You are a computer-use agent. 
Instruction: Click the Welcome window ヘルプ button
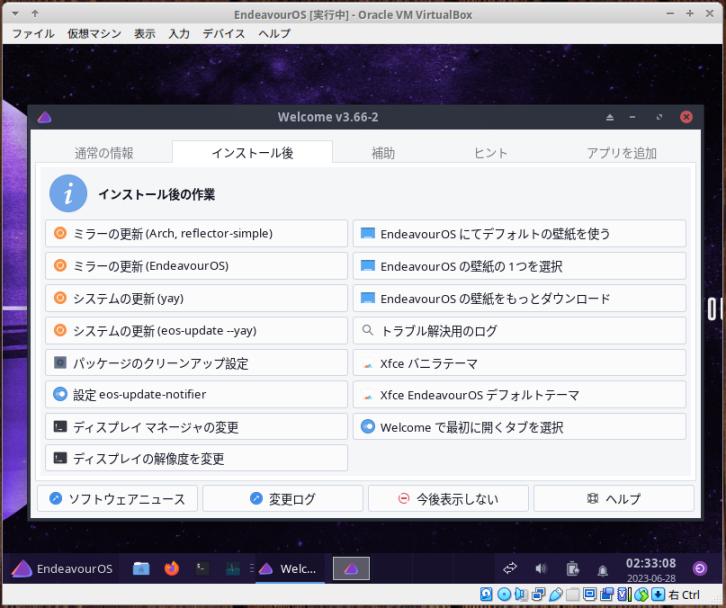(x=614, y=498)
